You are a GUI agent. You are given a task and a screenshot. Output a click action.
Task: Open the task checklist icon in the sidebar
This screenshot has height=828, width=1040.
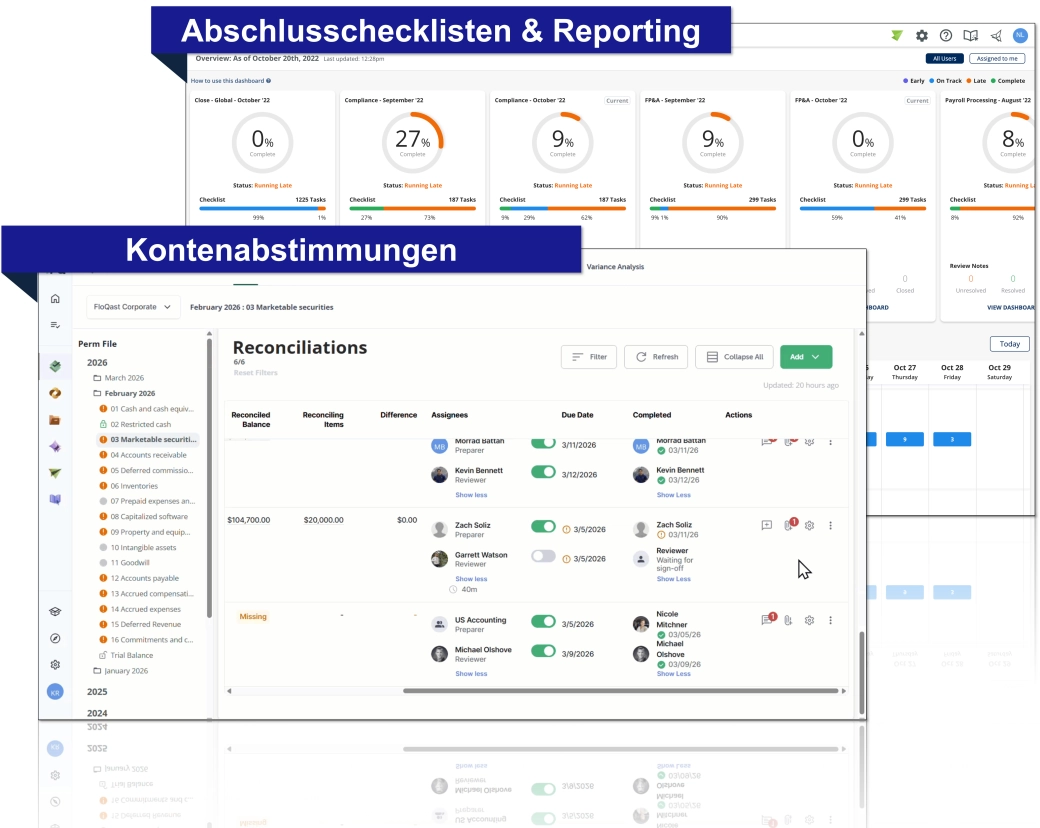coord(55,324)
